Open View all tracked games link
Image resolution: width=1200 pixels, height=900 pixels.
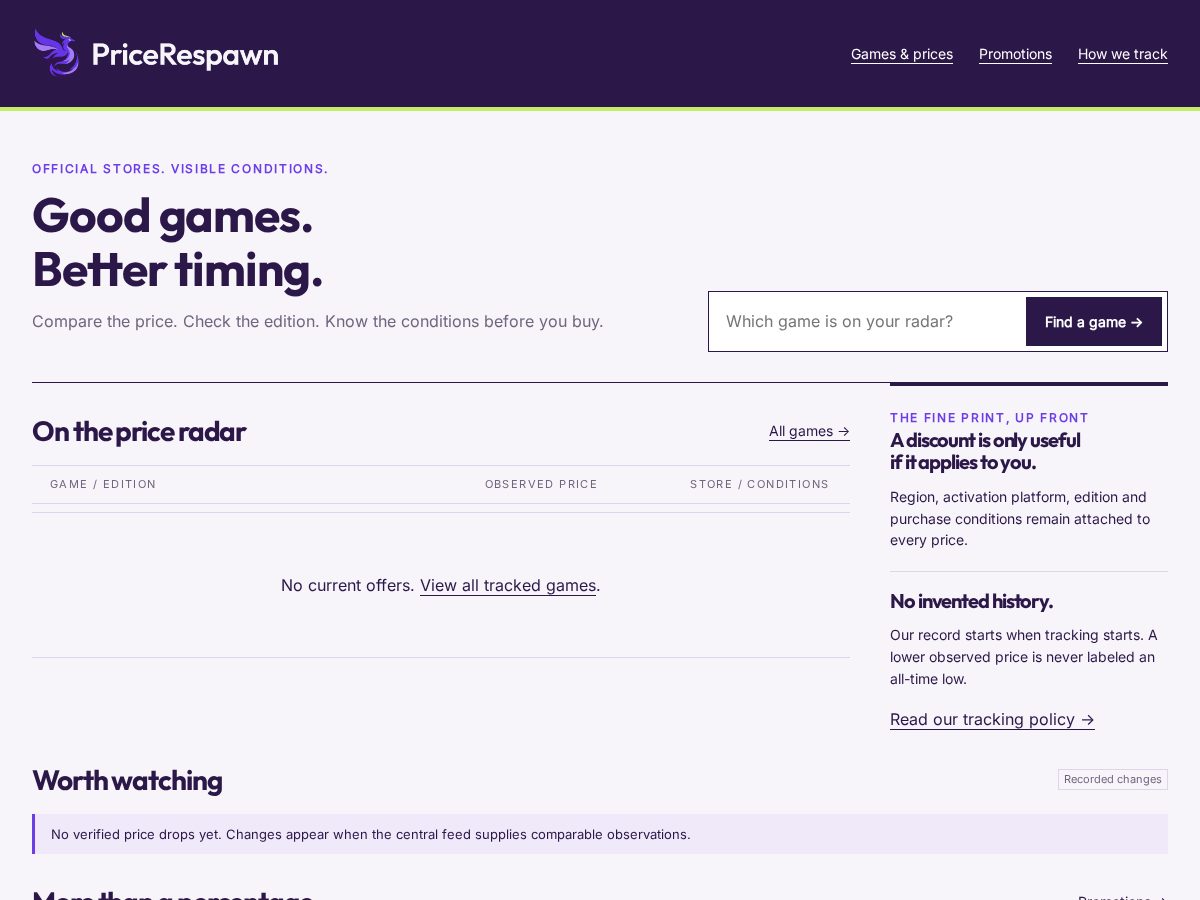tap(508, 585)
